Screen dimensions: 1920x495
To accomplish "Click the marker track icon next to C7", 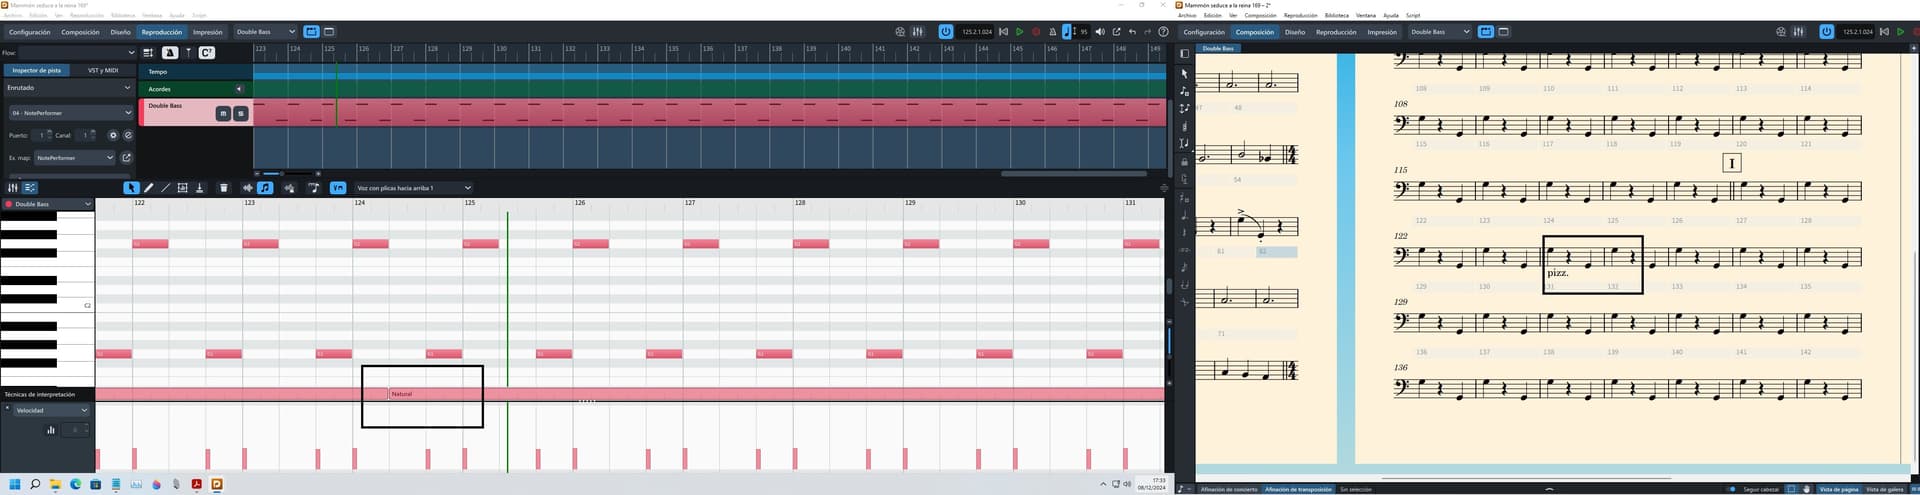I will pos(188,53).
